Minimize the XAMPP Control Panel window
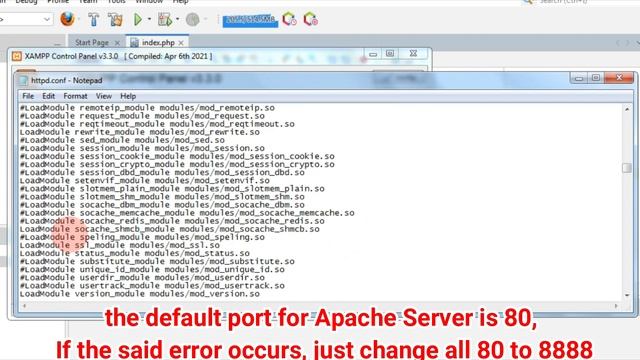 [373, 54]
